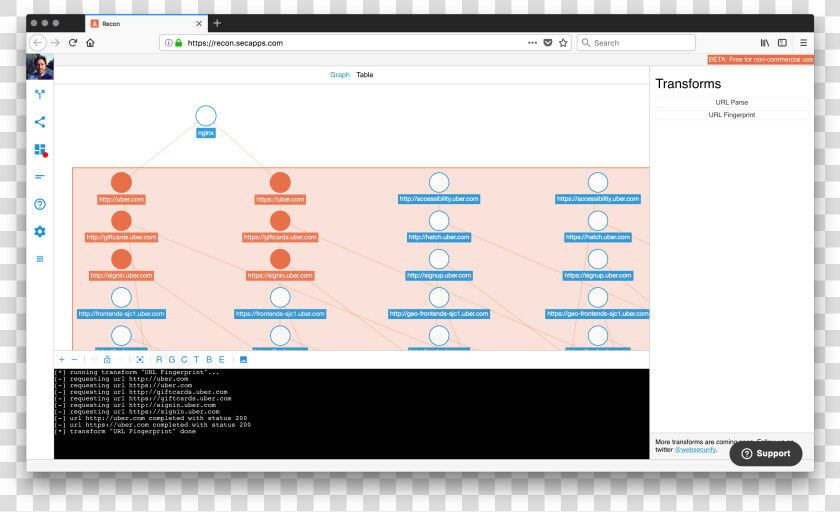Screen dimensions: 840x512
Task: Follow the @websecurify Twitter link
Action: 695,450
